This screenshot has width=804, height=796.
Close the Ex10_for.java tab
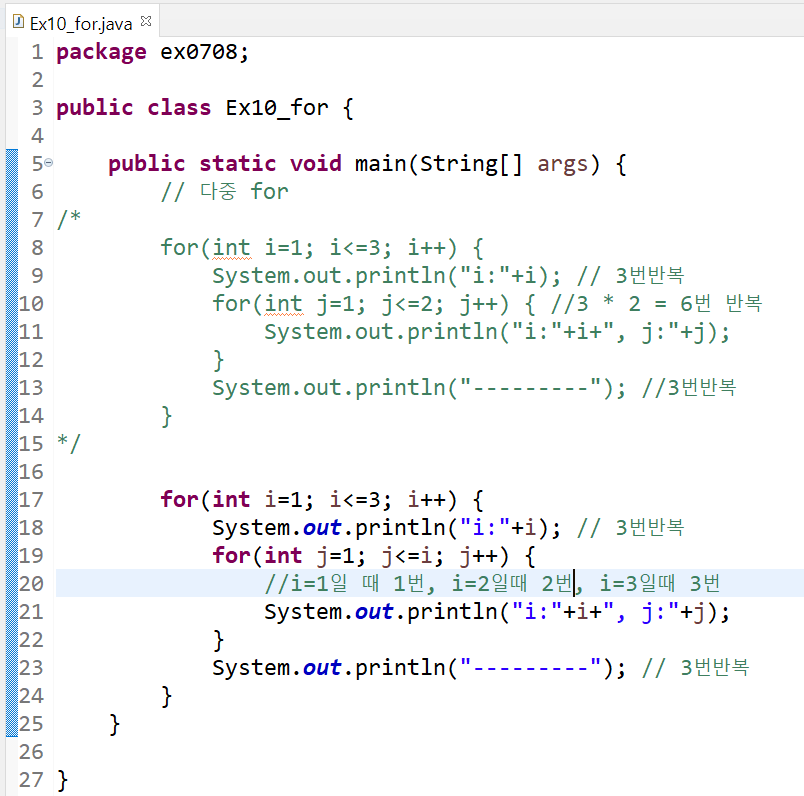coord(146,21)
